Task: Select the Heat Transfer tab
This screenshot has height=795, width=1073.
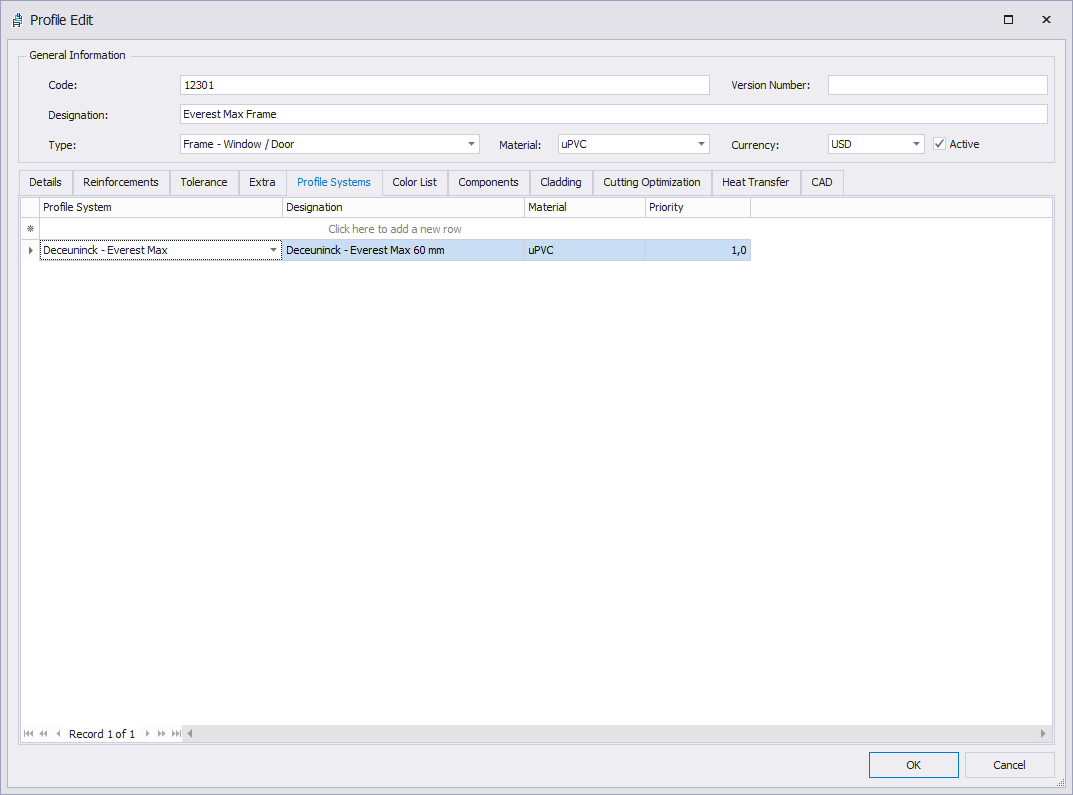Action: coord(755,182)
